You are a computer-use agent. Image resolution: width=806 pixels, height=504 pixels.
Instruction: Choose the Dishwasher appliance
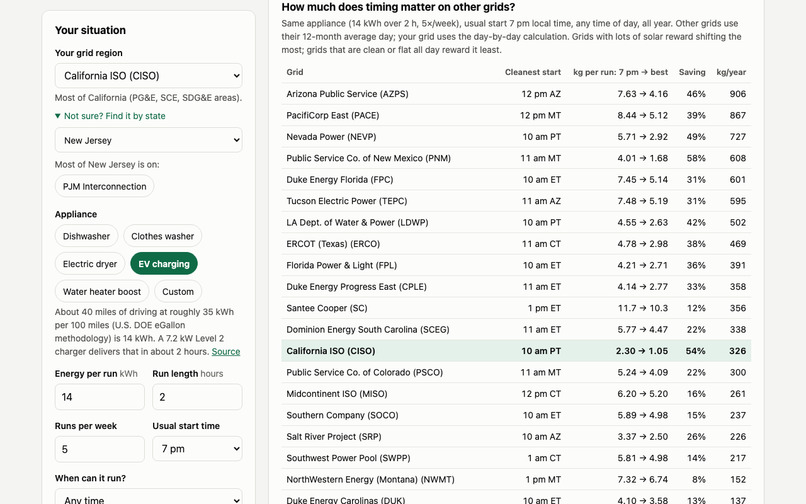[86, 236]
